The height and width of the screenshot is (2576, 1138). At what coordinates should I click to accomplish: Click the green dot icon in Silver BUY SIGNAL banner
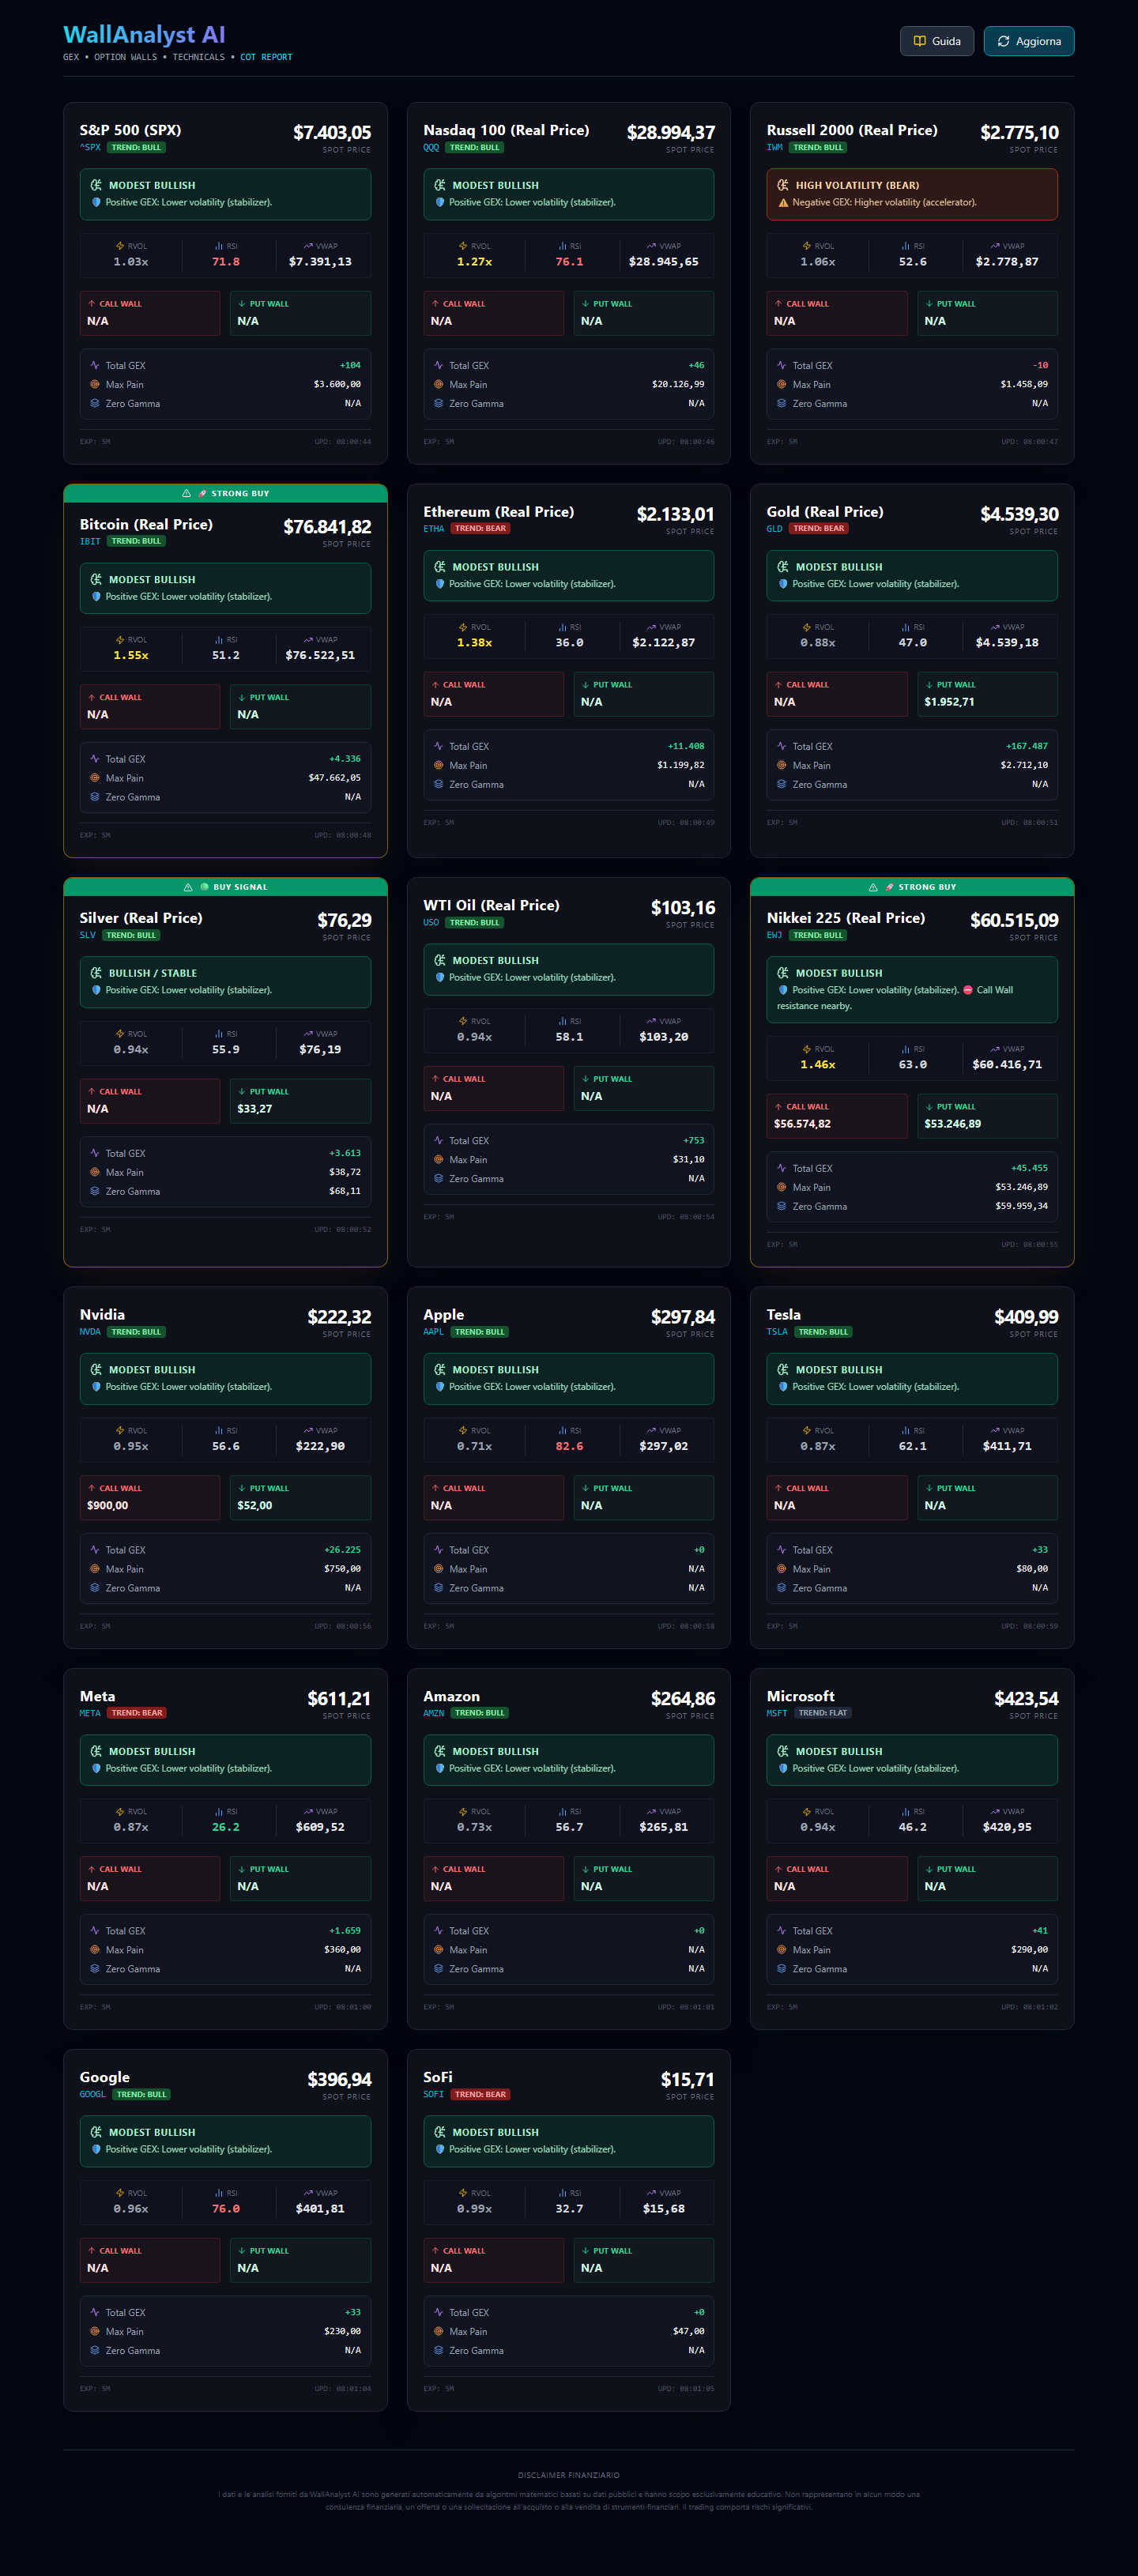[x=205, y=887]
